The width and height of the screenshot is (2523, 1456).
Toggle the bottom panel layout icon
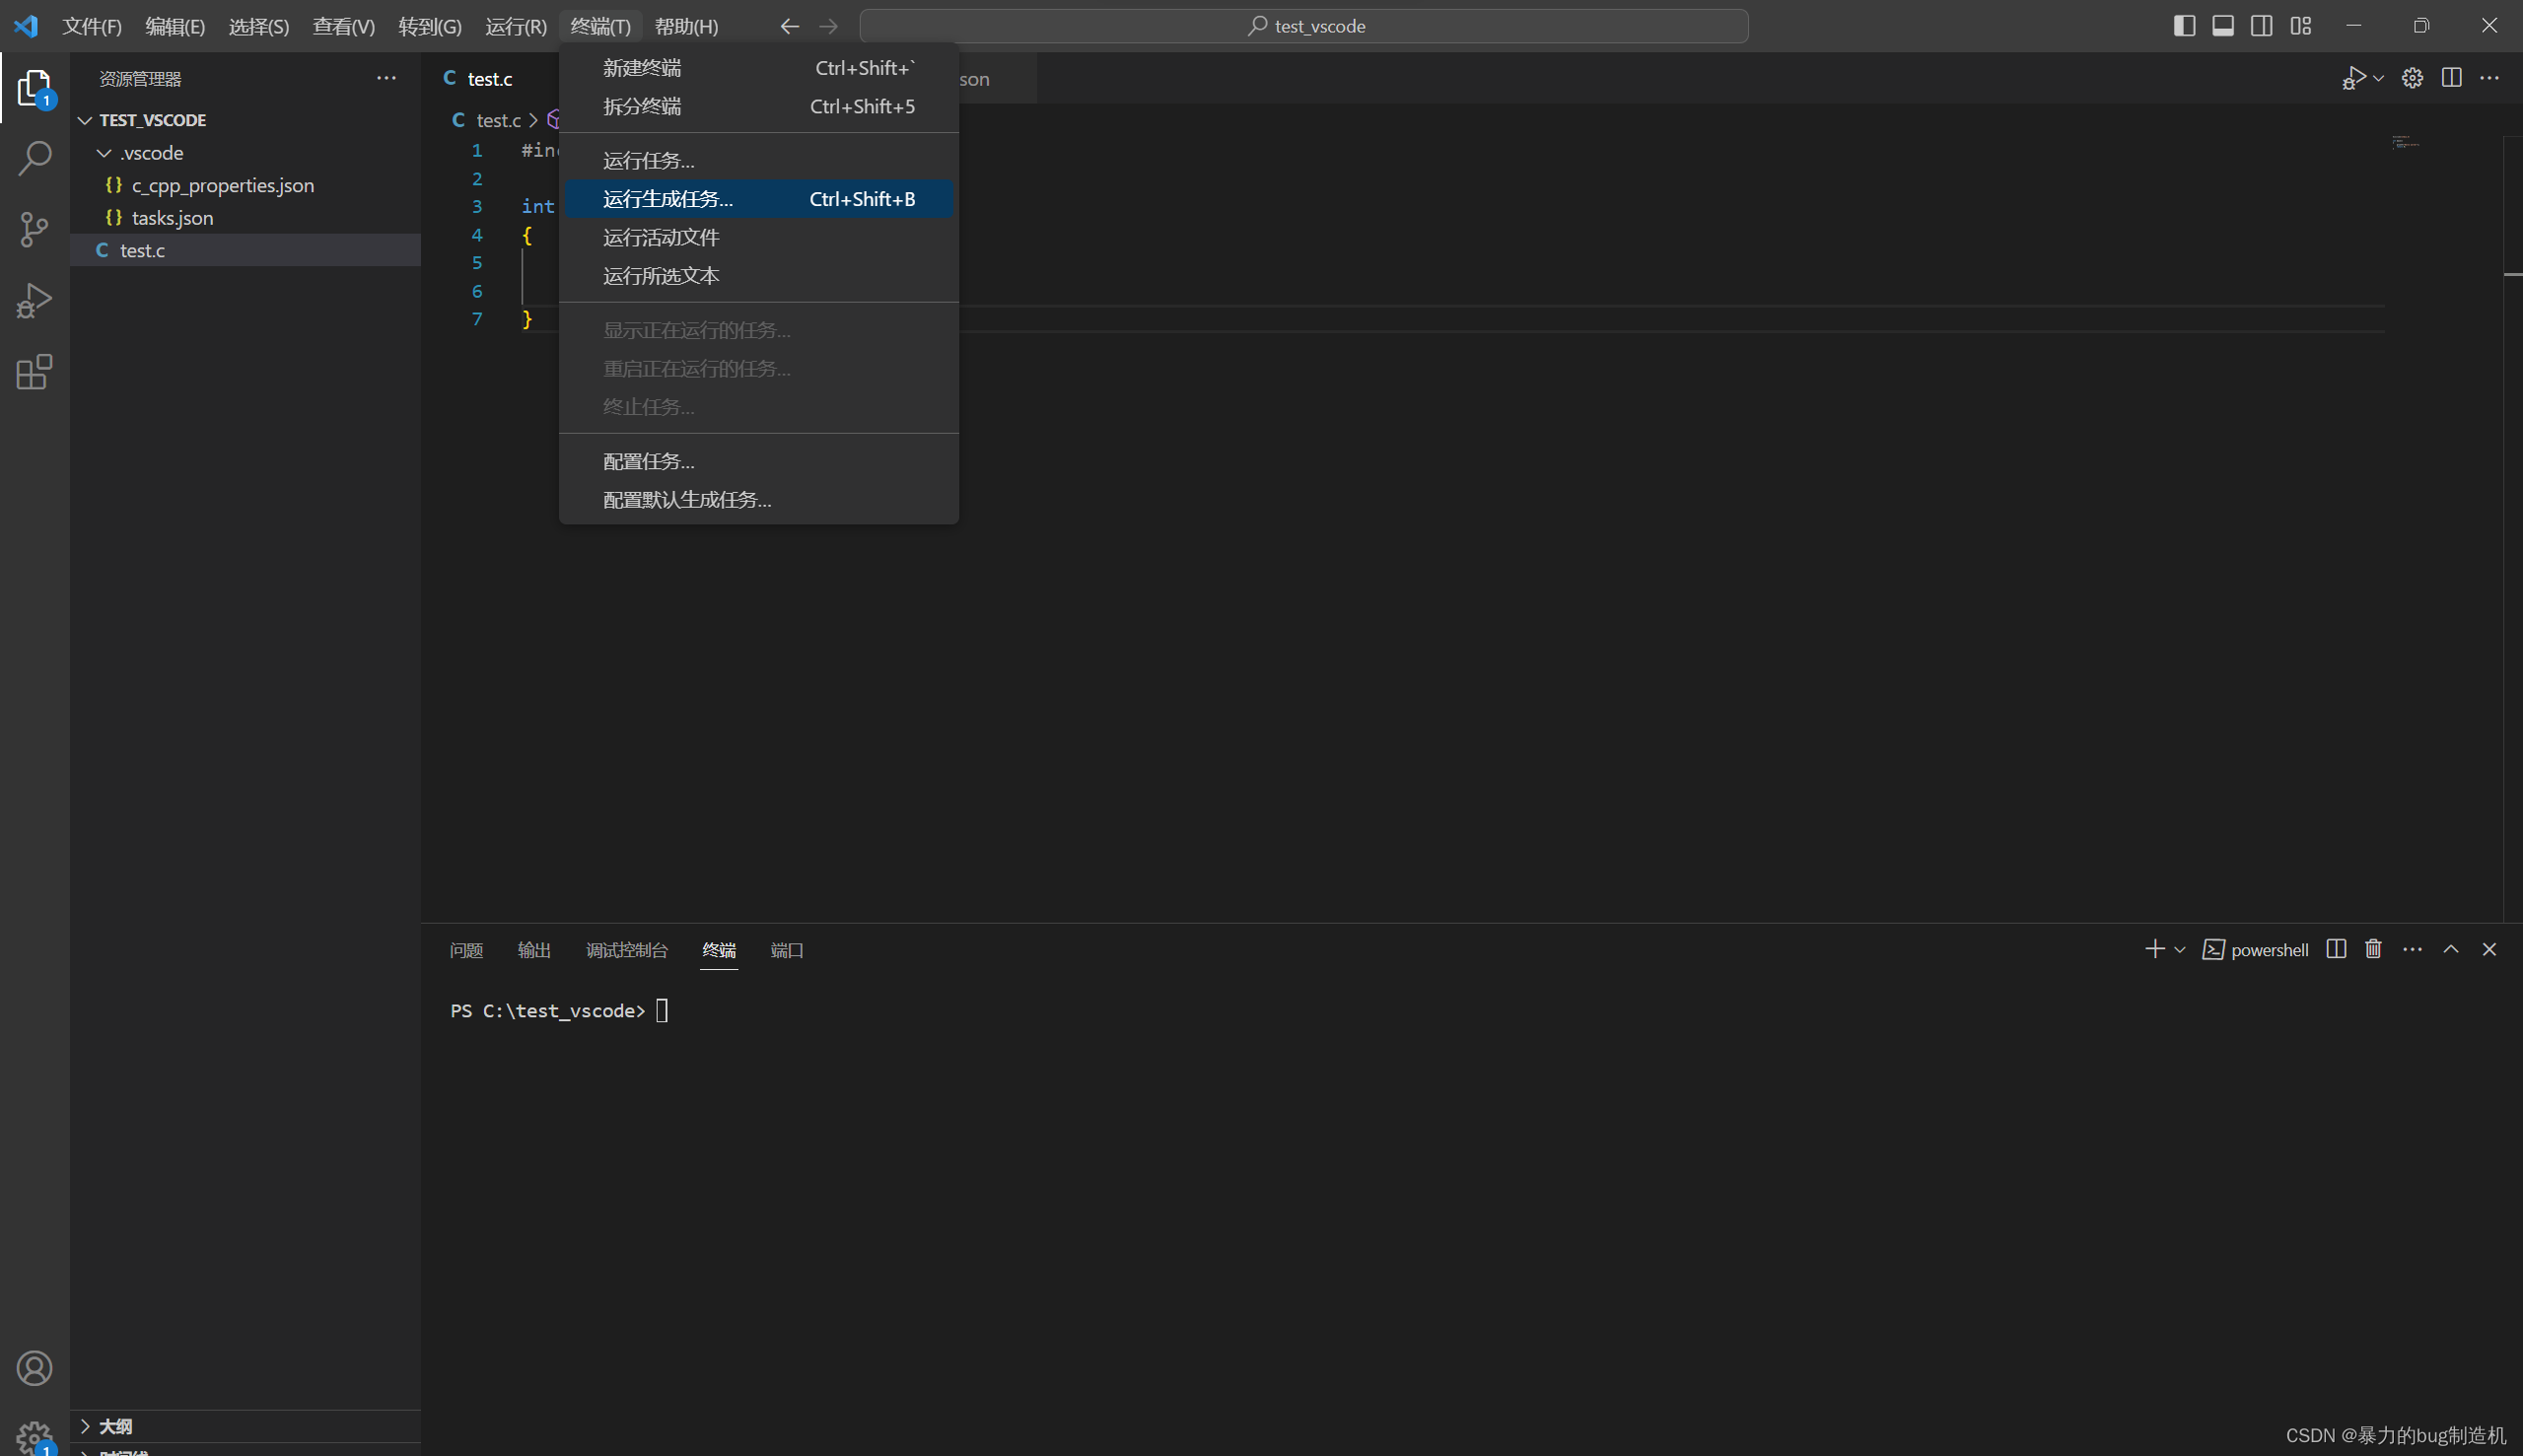[x=2223, y=26]
